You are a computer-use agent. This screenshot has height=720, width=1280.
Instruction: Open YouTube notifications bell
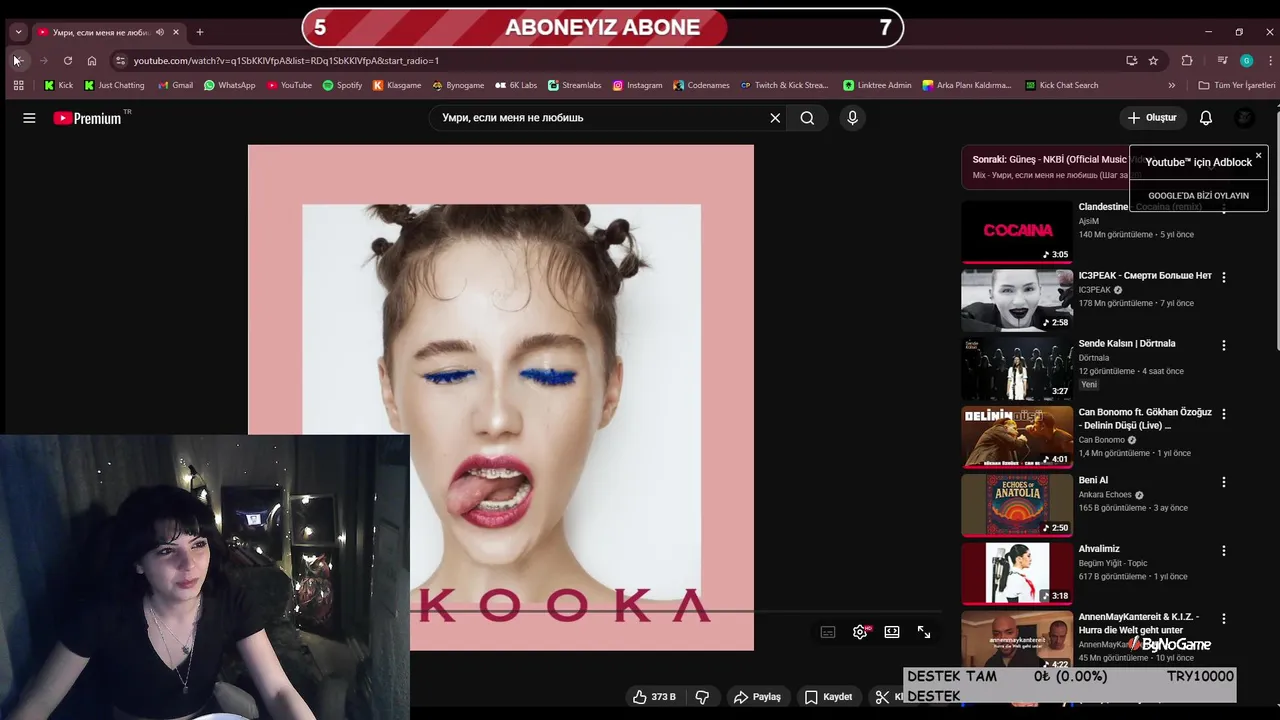click(1206, 118)
